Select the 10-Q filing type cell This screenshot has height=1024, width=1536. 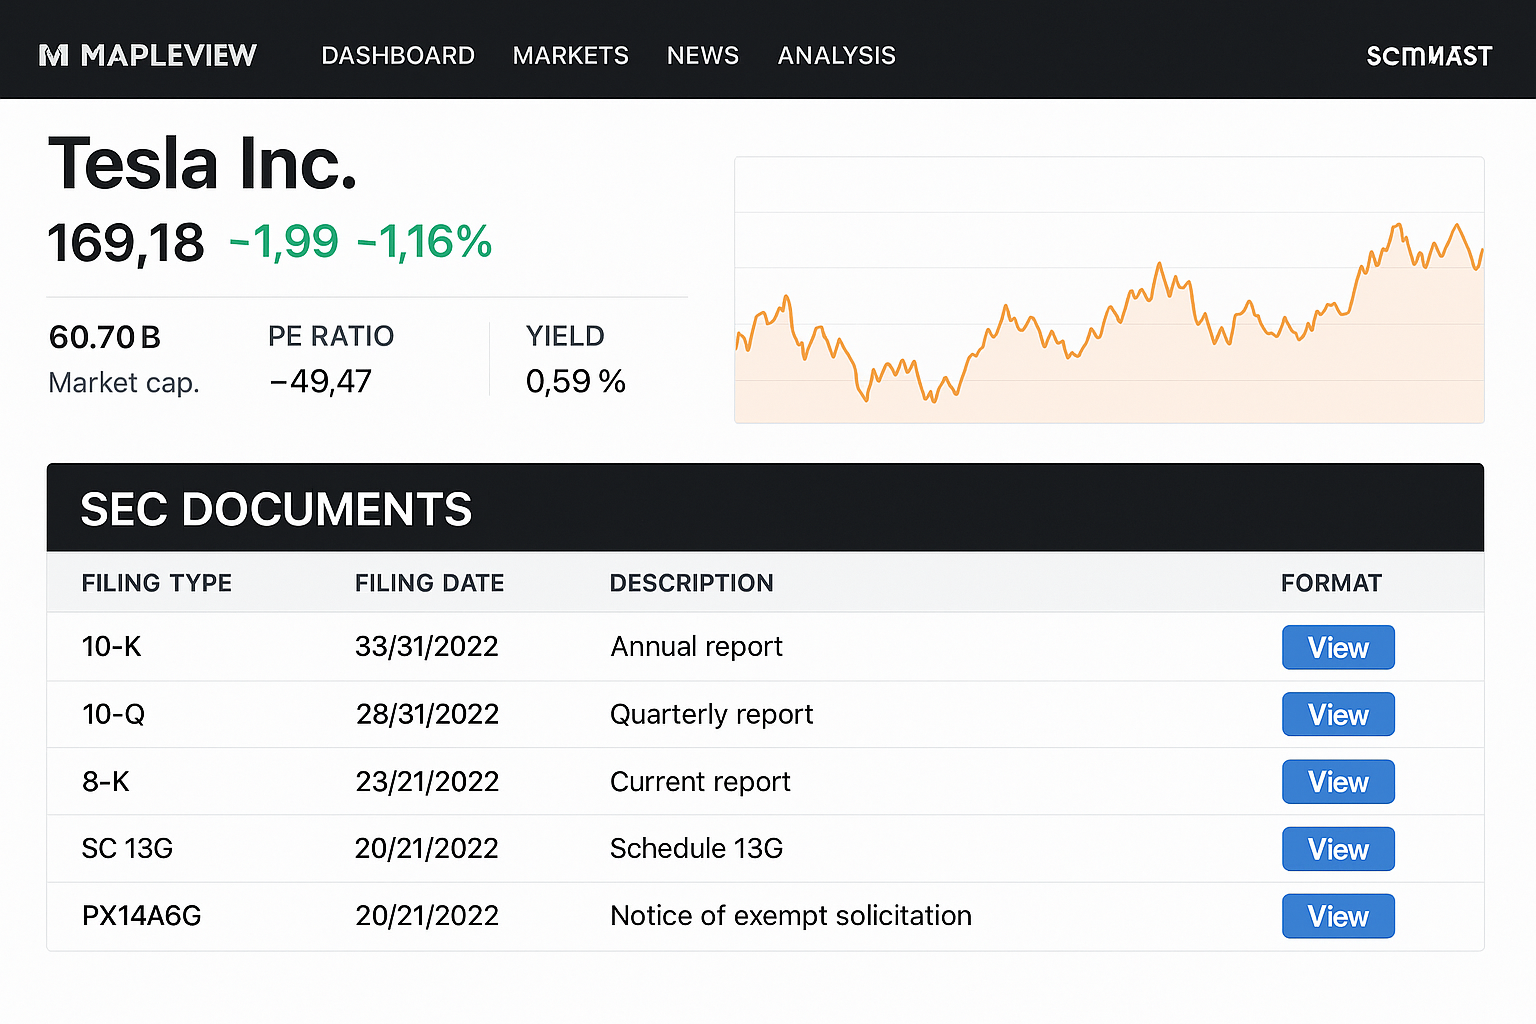click(x=113, y=714)
